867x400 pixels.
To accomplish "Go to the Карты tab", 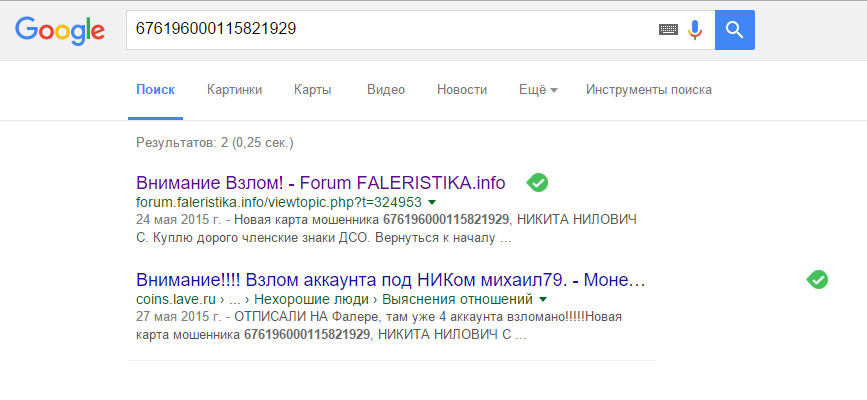I will point(313,90).
